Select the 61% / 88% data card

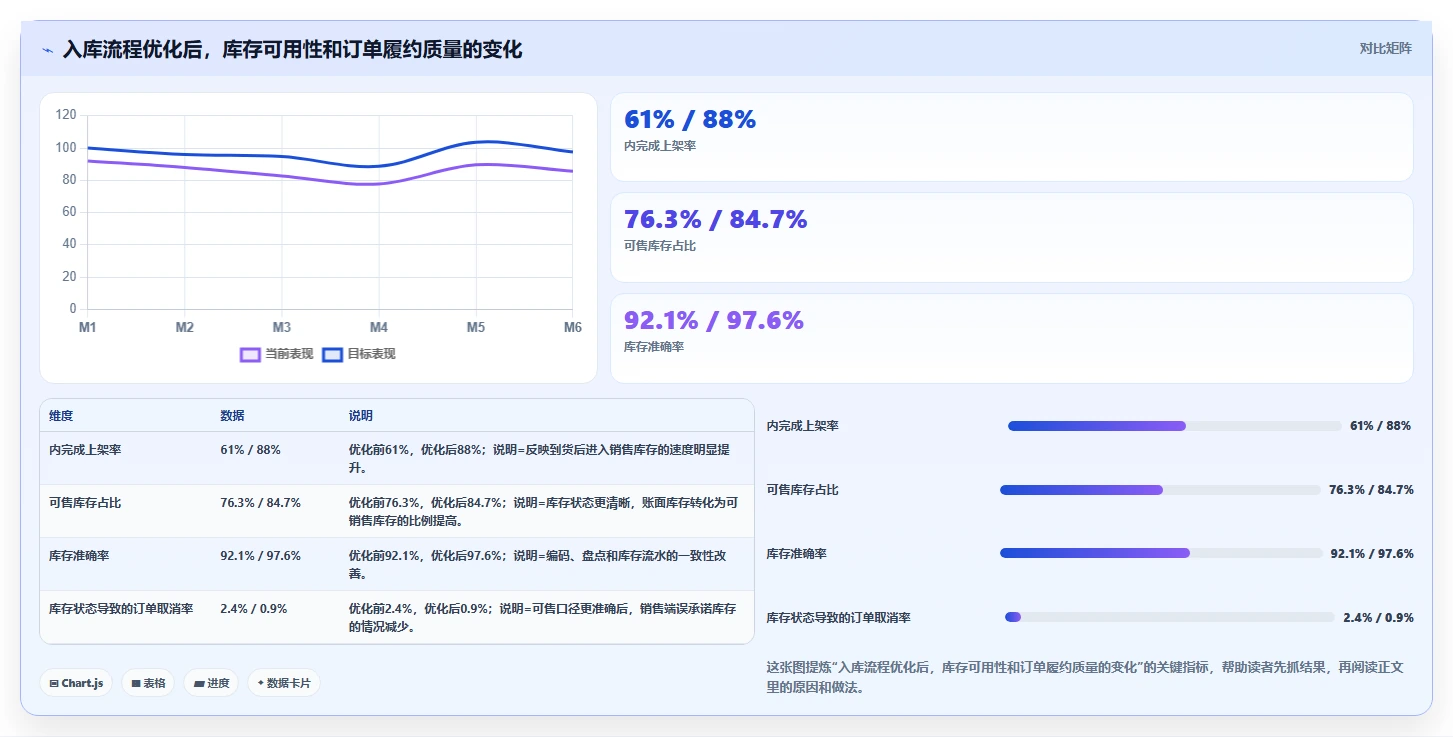1011,137
